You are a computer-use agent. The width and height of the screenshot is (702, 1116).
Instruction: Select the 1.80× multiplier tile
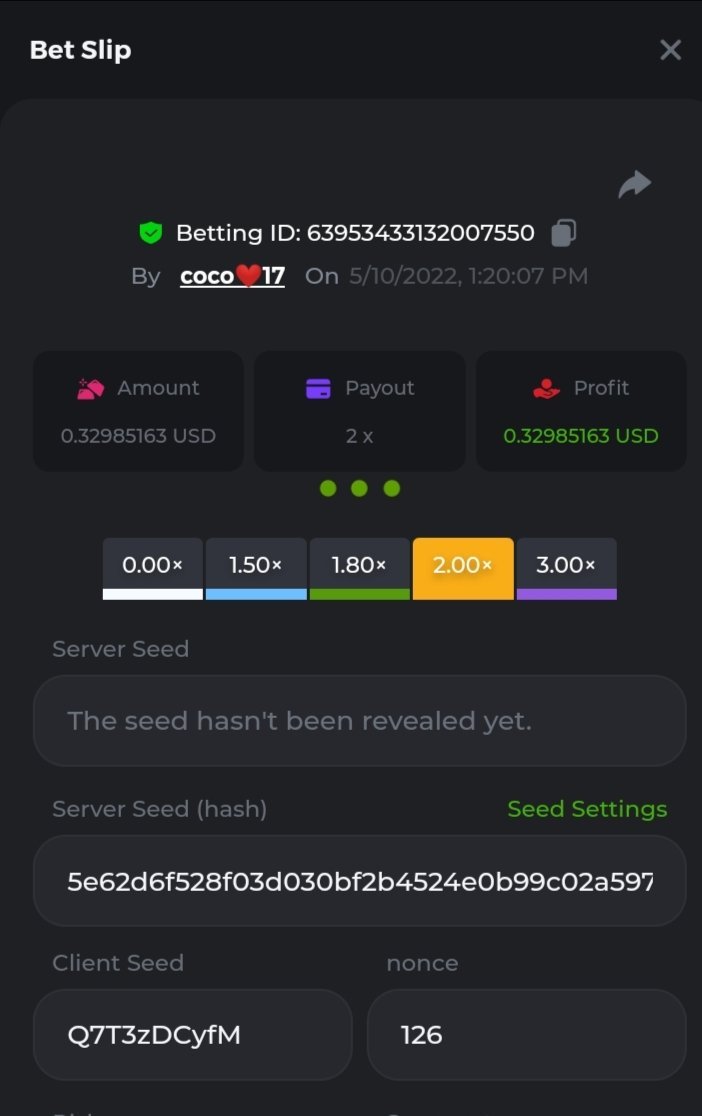click(359, 567)
